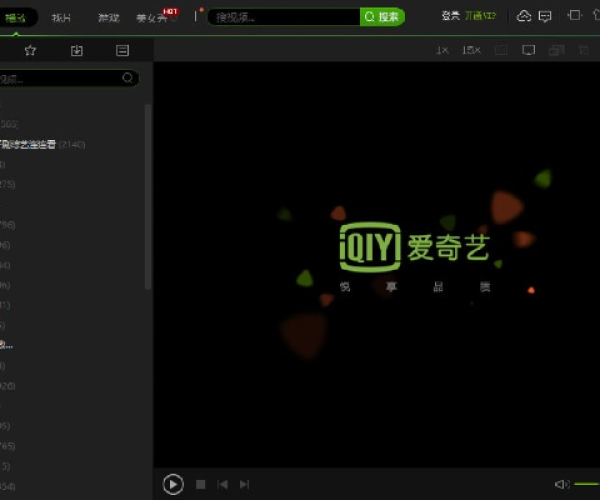The width and height of the screenshot is (600, 500).
Task: Click the green 开通VIP link
Action: pyautogui.click(x=482, y=17)
